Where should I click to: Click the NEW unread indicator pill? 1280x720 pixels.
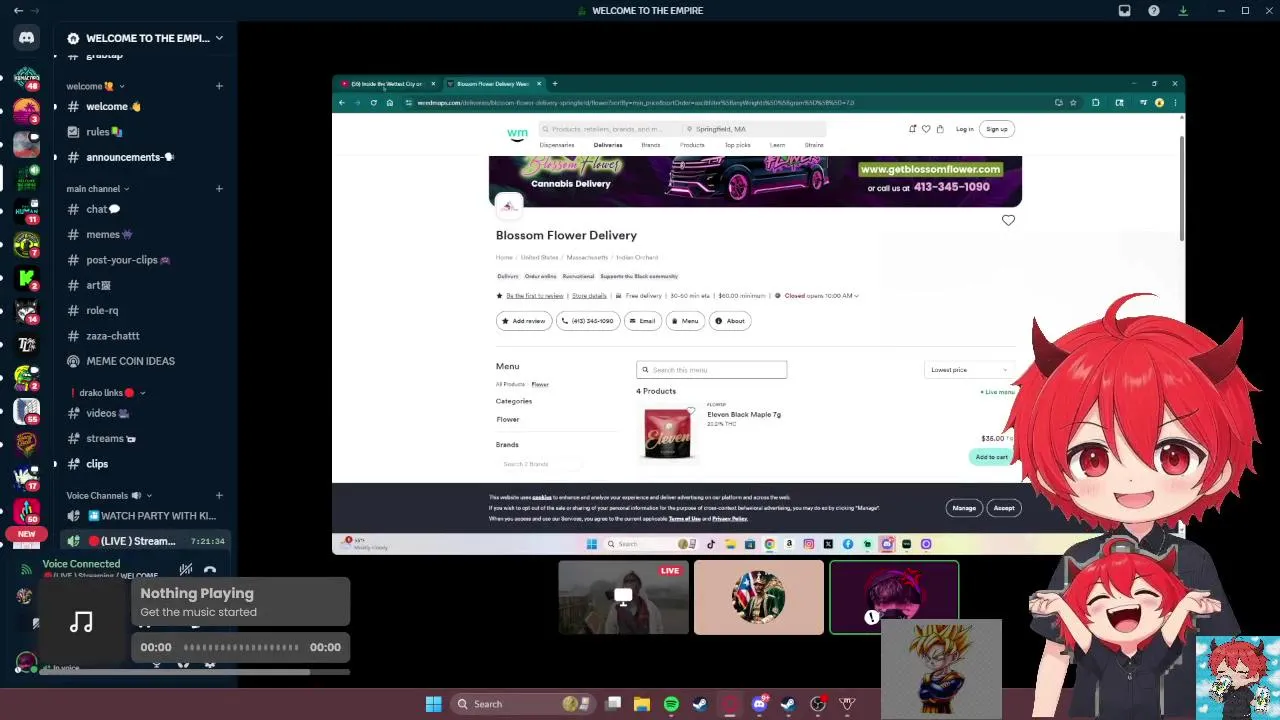coord(26,534)
